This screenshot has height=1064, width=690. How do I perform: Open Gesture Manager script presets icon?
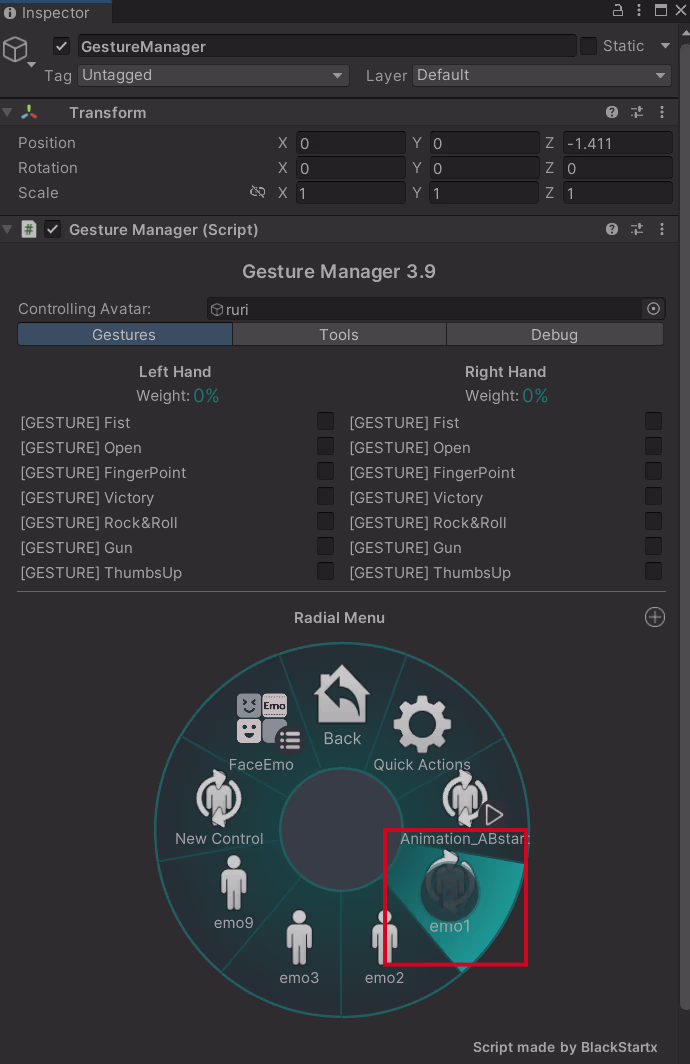click(637, 229)
